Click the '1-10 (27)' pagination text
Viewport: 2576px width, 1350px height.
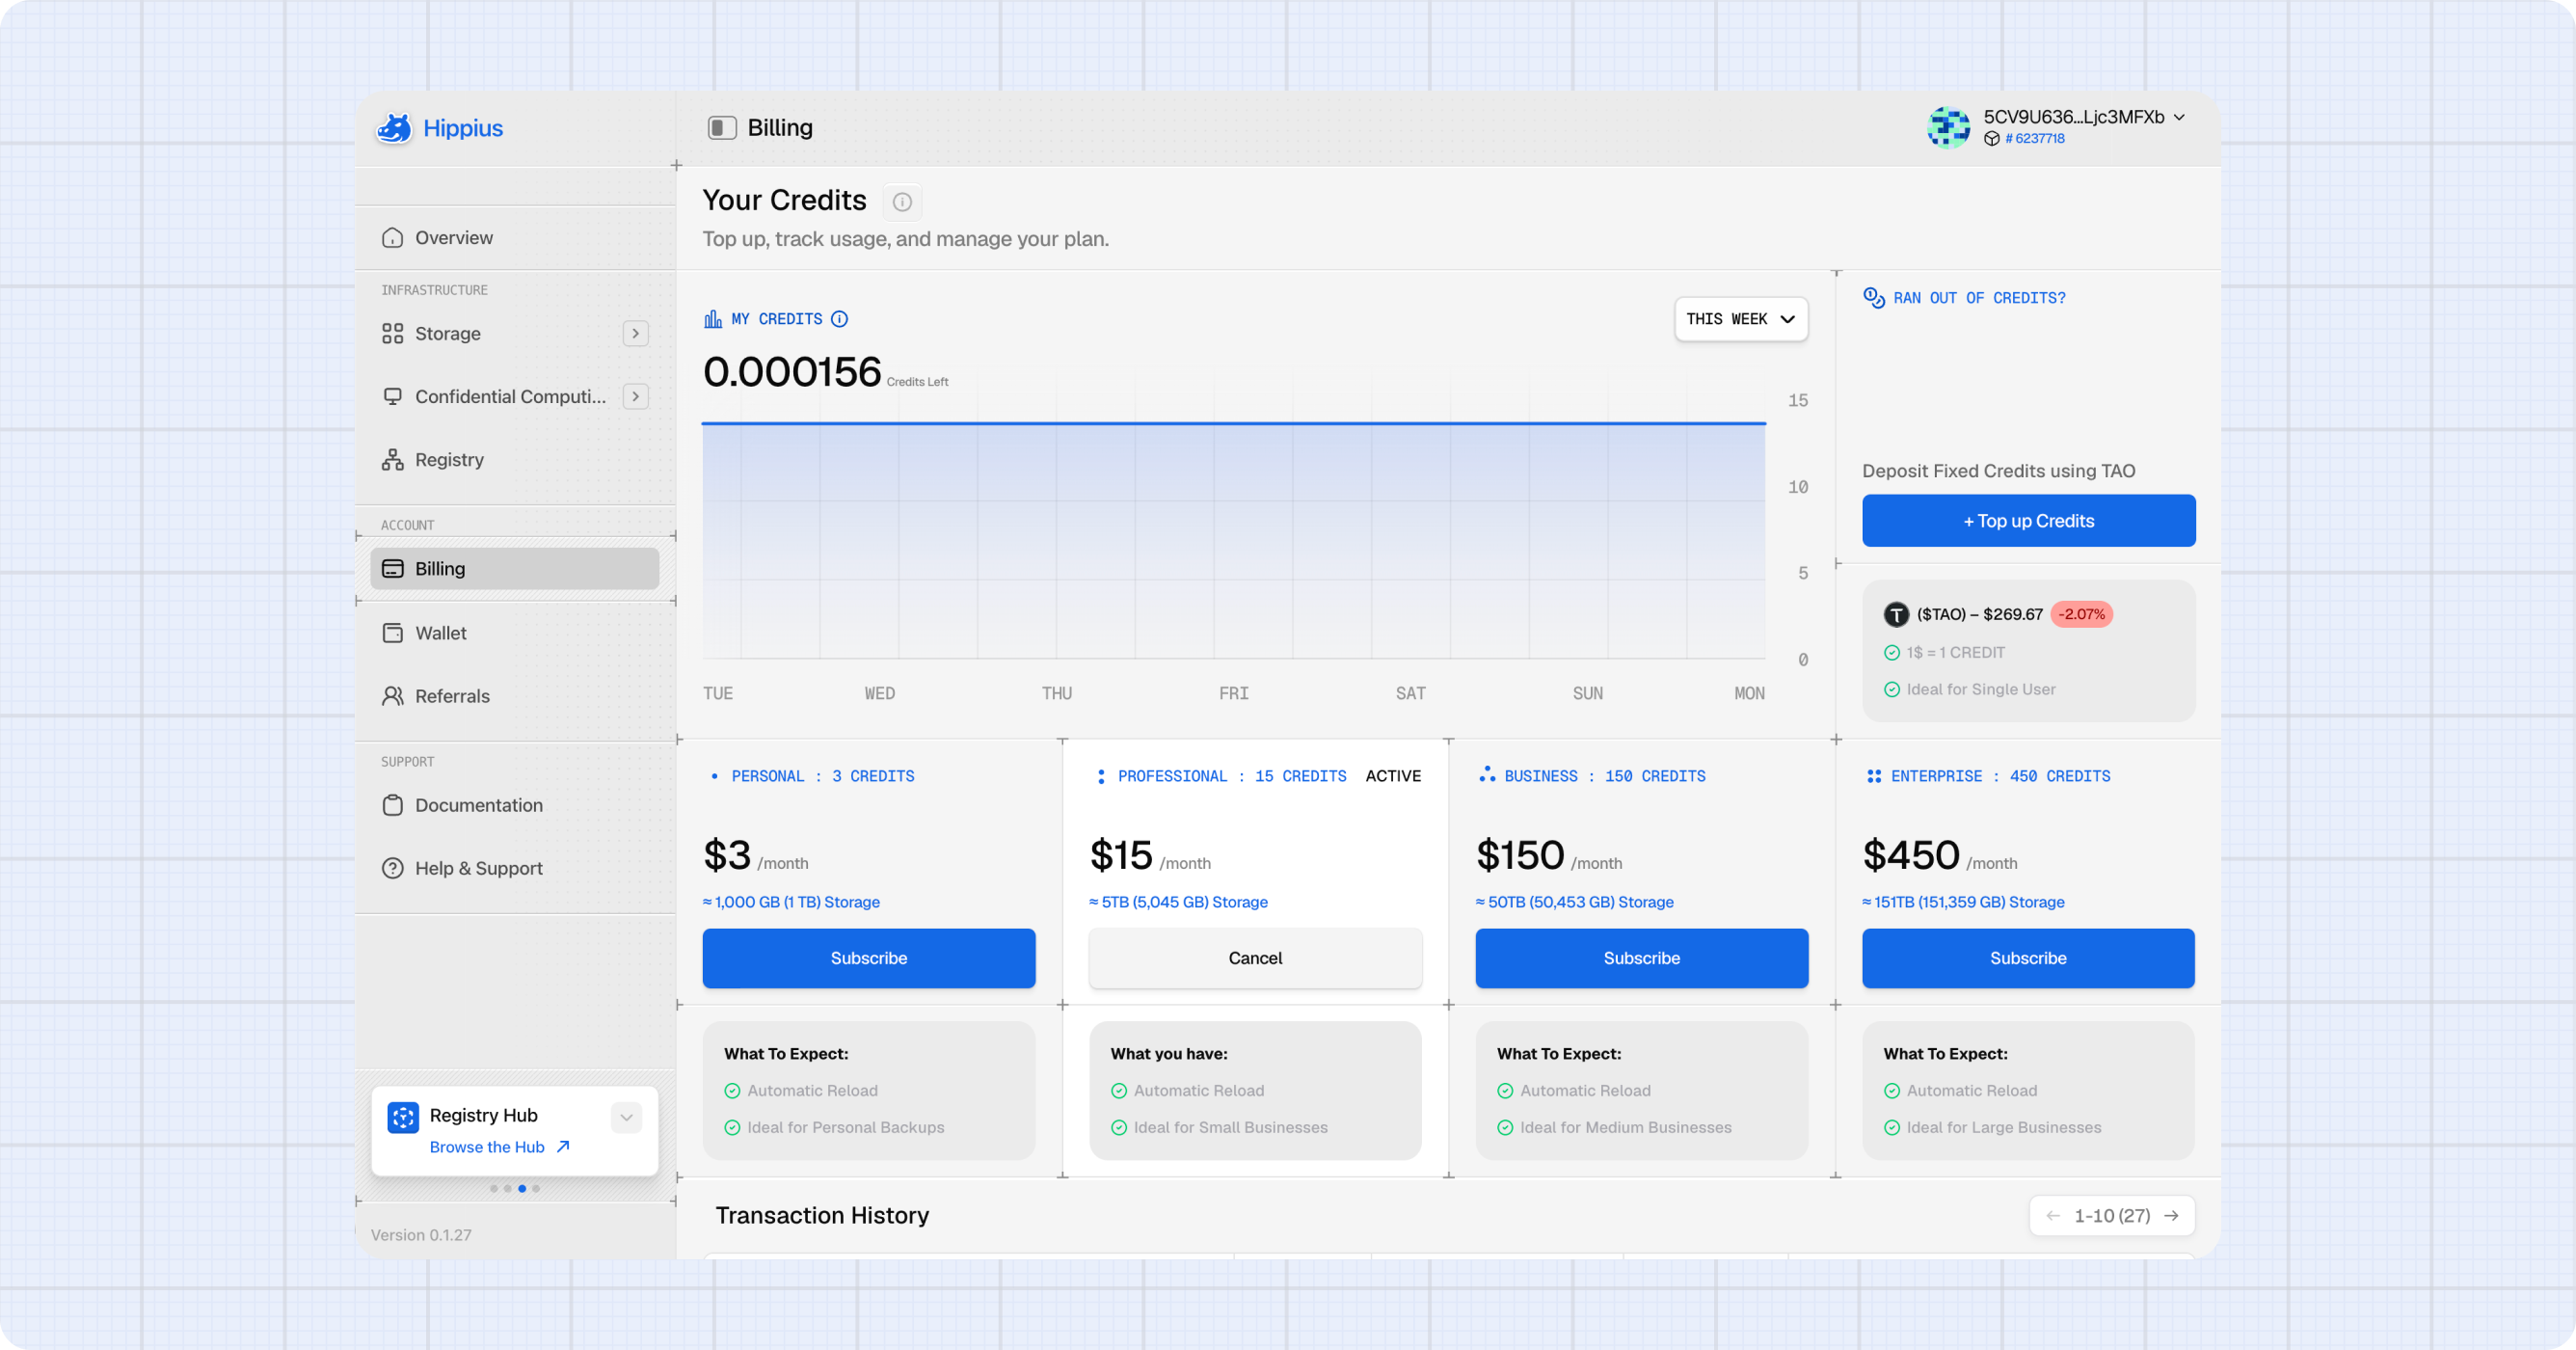(2111, 1216)
